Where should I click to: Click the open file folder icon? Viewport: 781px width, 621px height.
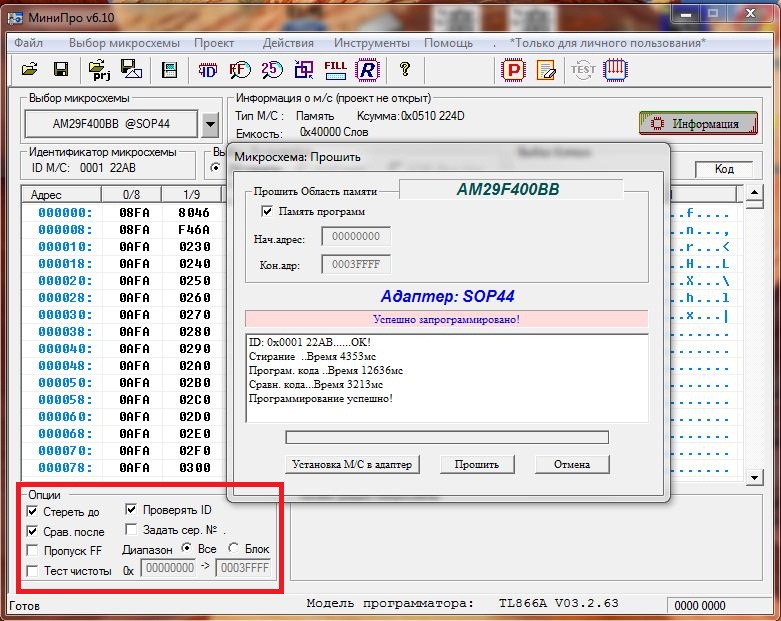tap(29, 69)
